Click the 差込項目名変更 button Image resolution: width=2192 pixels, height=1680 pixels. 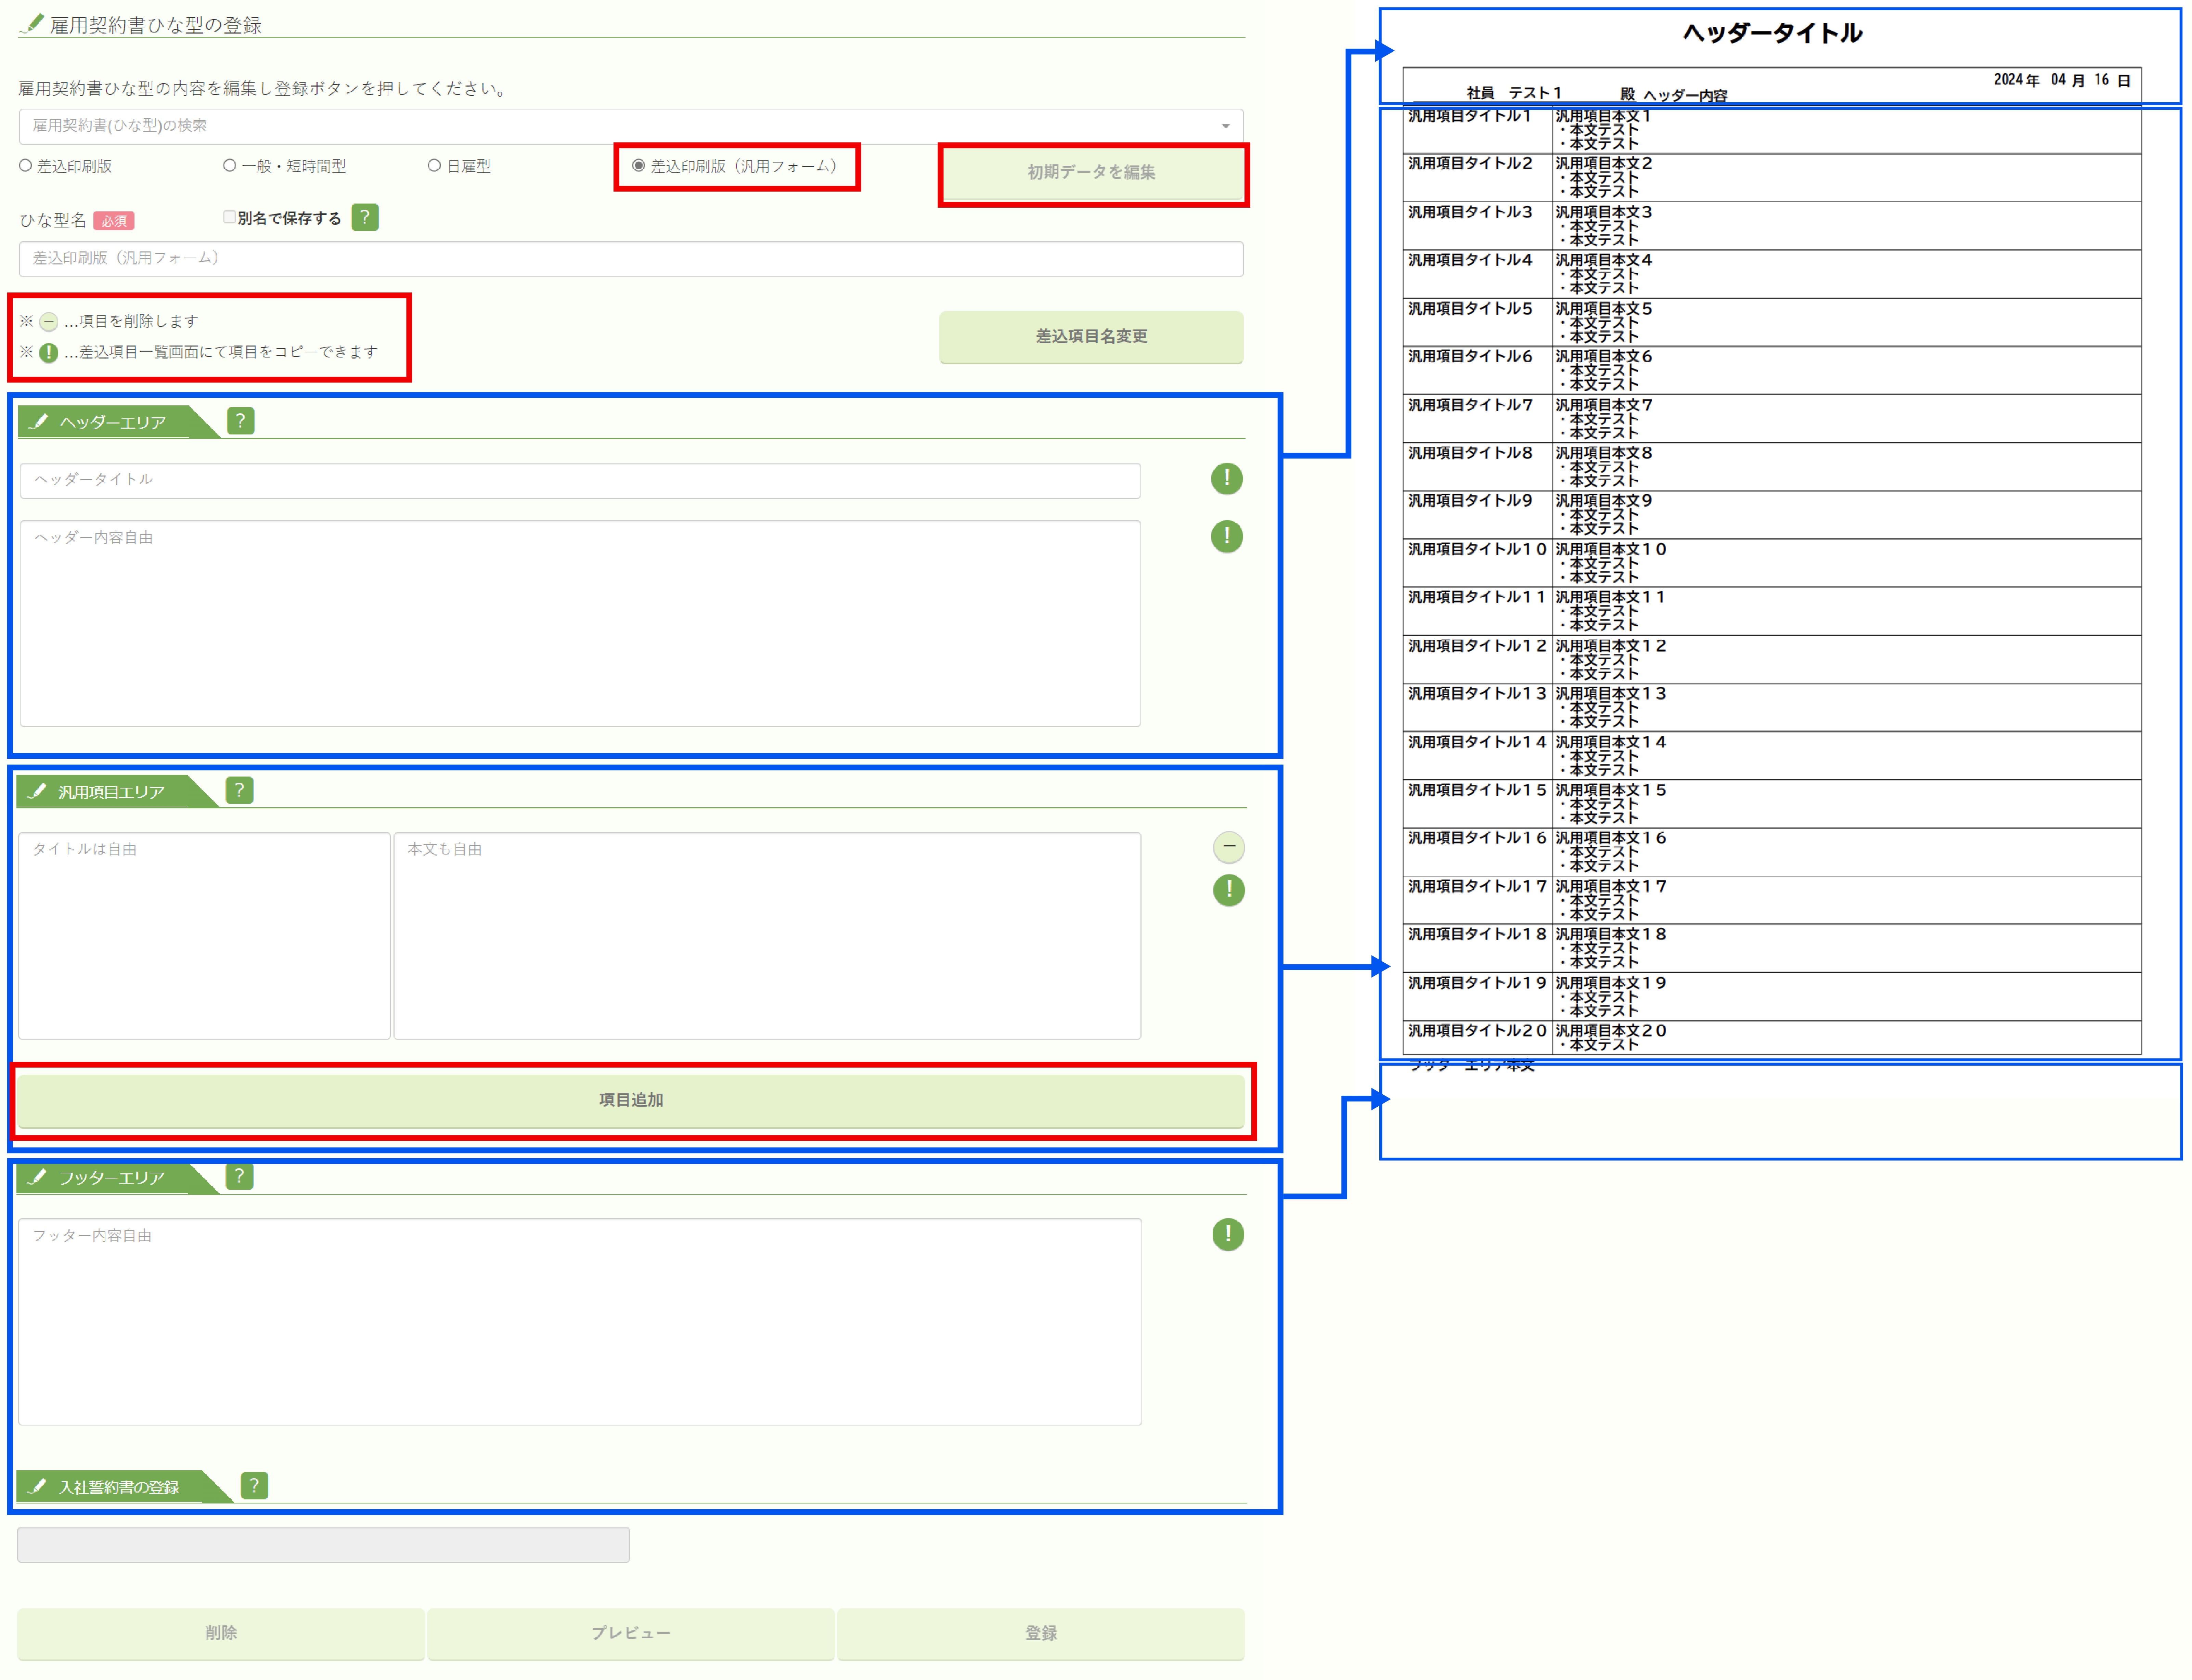1091,337
